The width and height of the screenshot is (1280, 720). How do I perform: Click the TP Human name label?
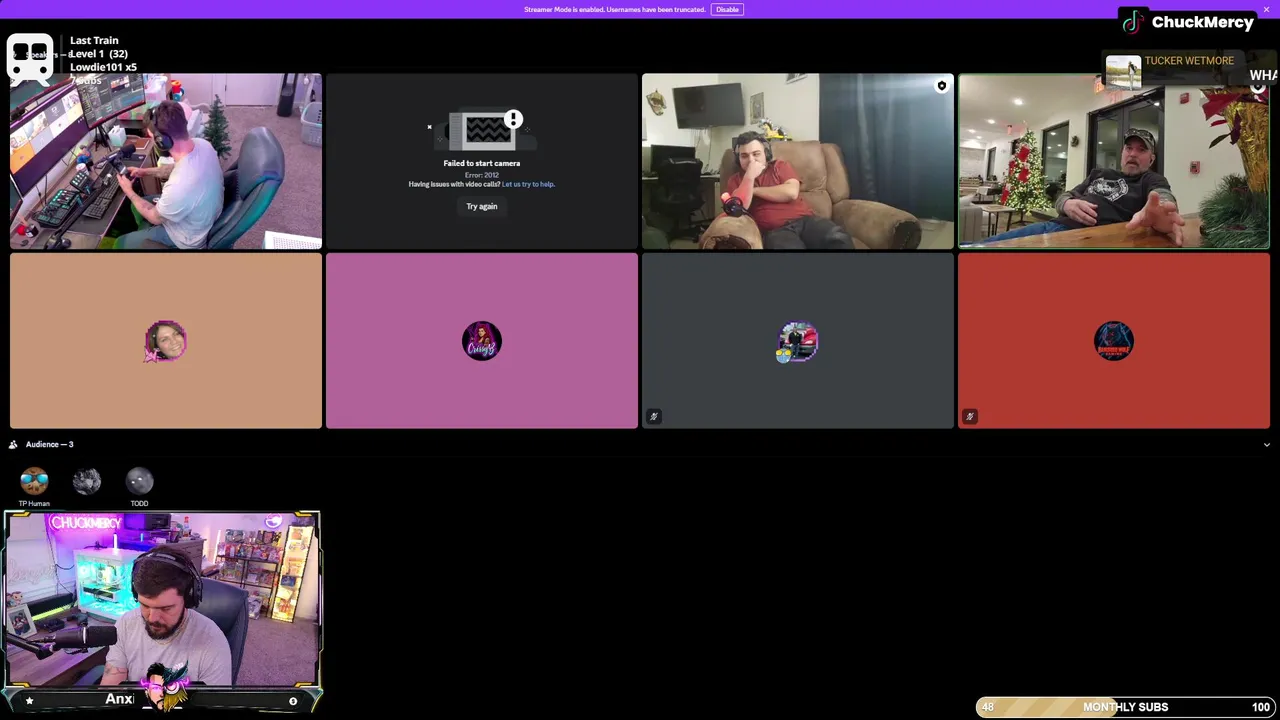(34, 503)
